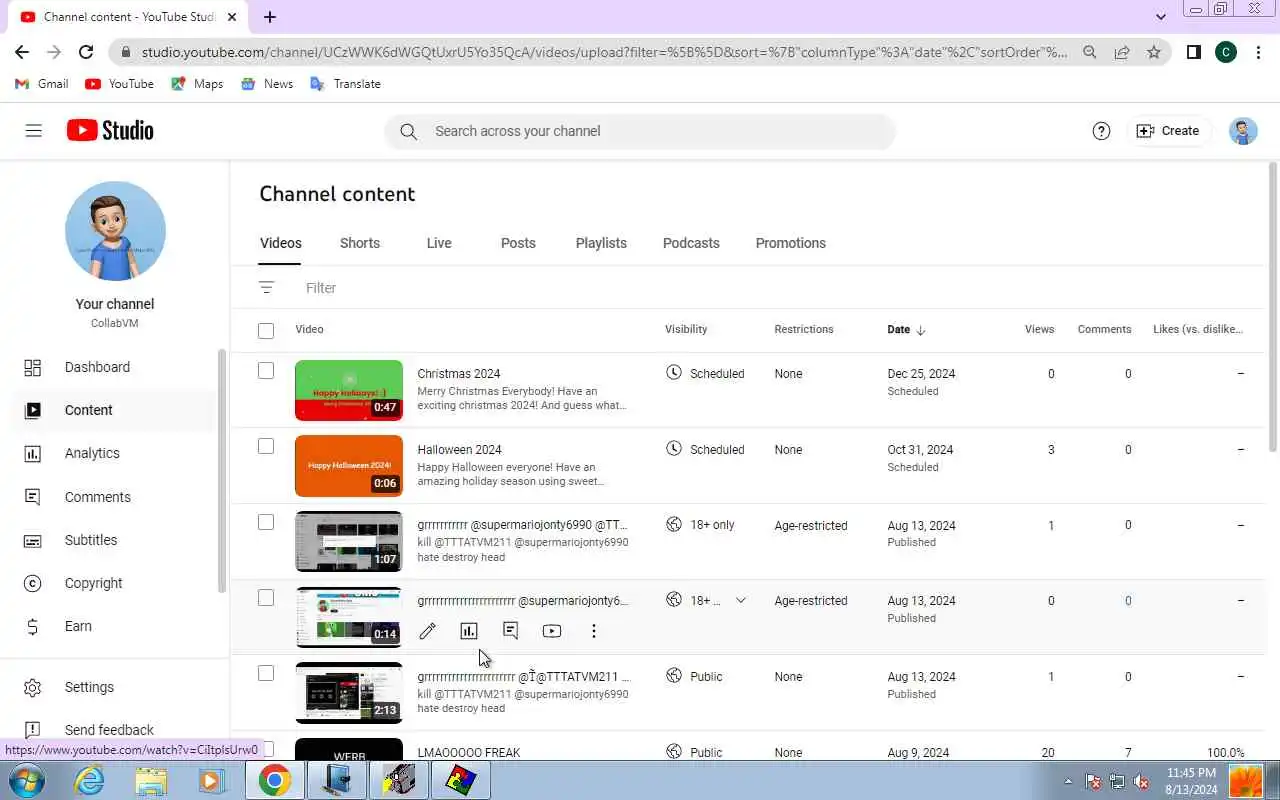Open three-dot options menu in hovered row
1280x800 pixels.
[594, 631]
